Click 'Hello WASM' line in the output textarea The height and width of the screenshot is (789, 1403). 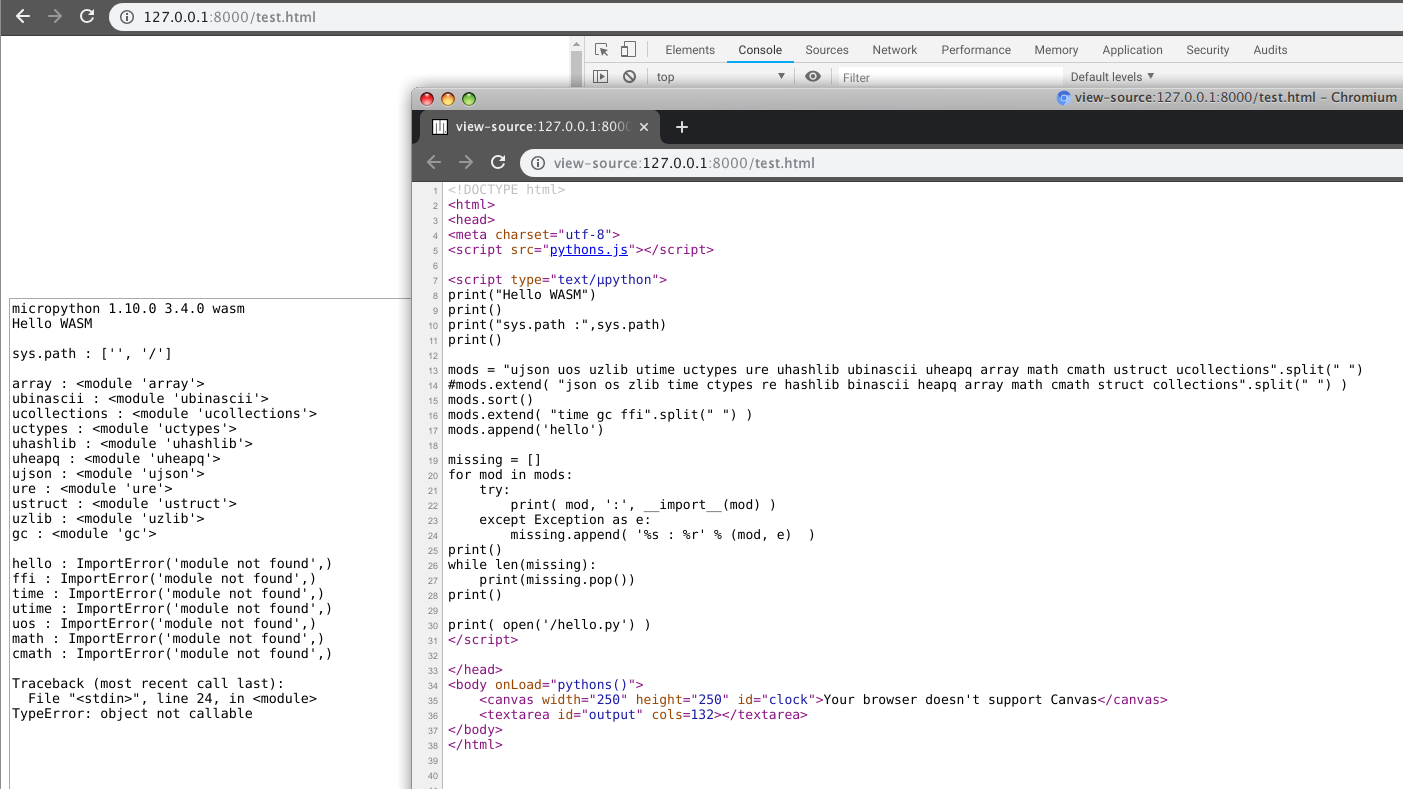coord(52,323)
